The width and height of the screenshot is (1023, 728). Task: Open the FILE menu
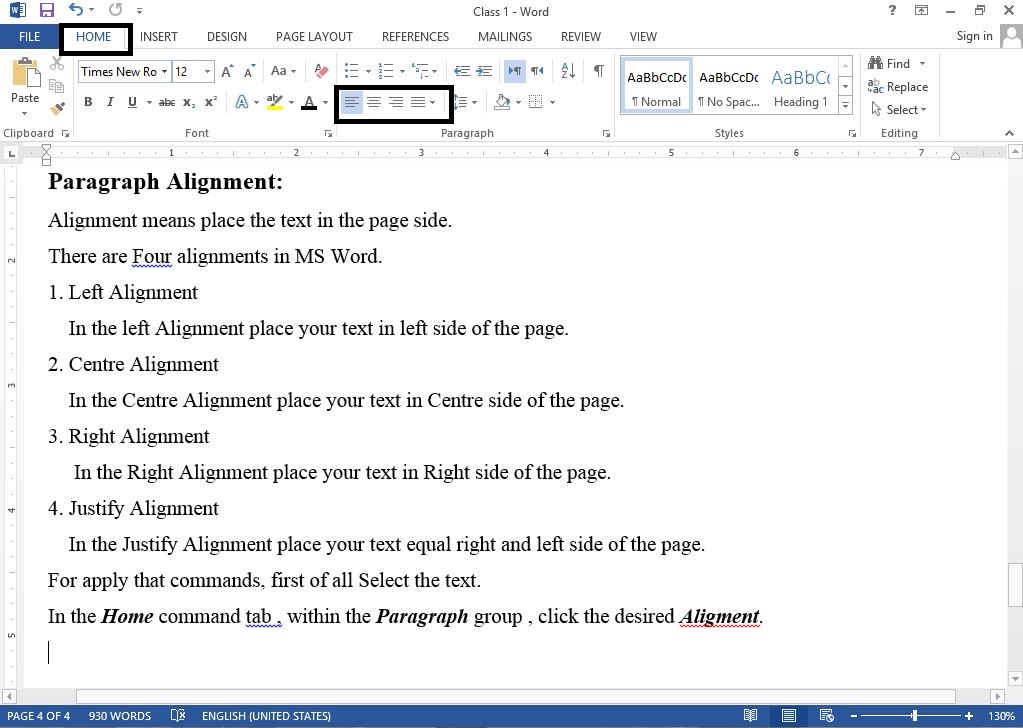[x=28, y=36]
